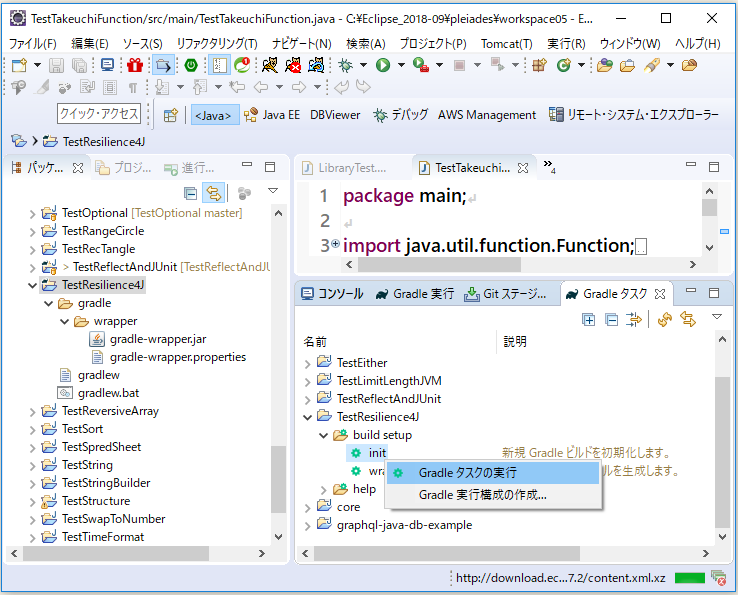Click the Last Edit Location back arrow icon
This screenshot has width=738, height=595.
click(237, 87)
